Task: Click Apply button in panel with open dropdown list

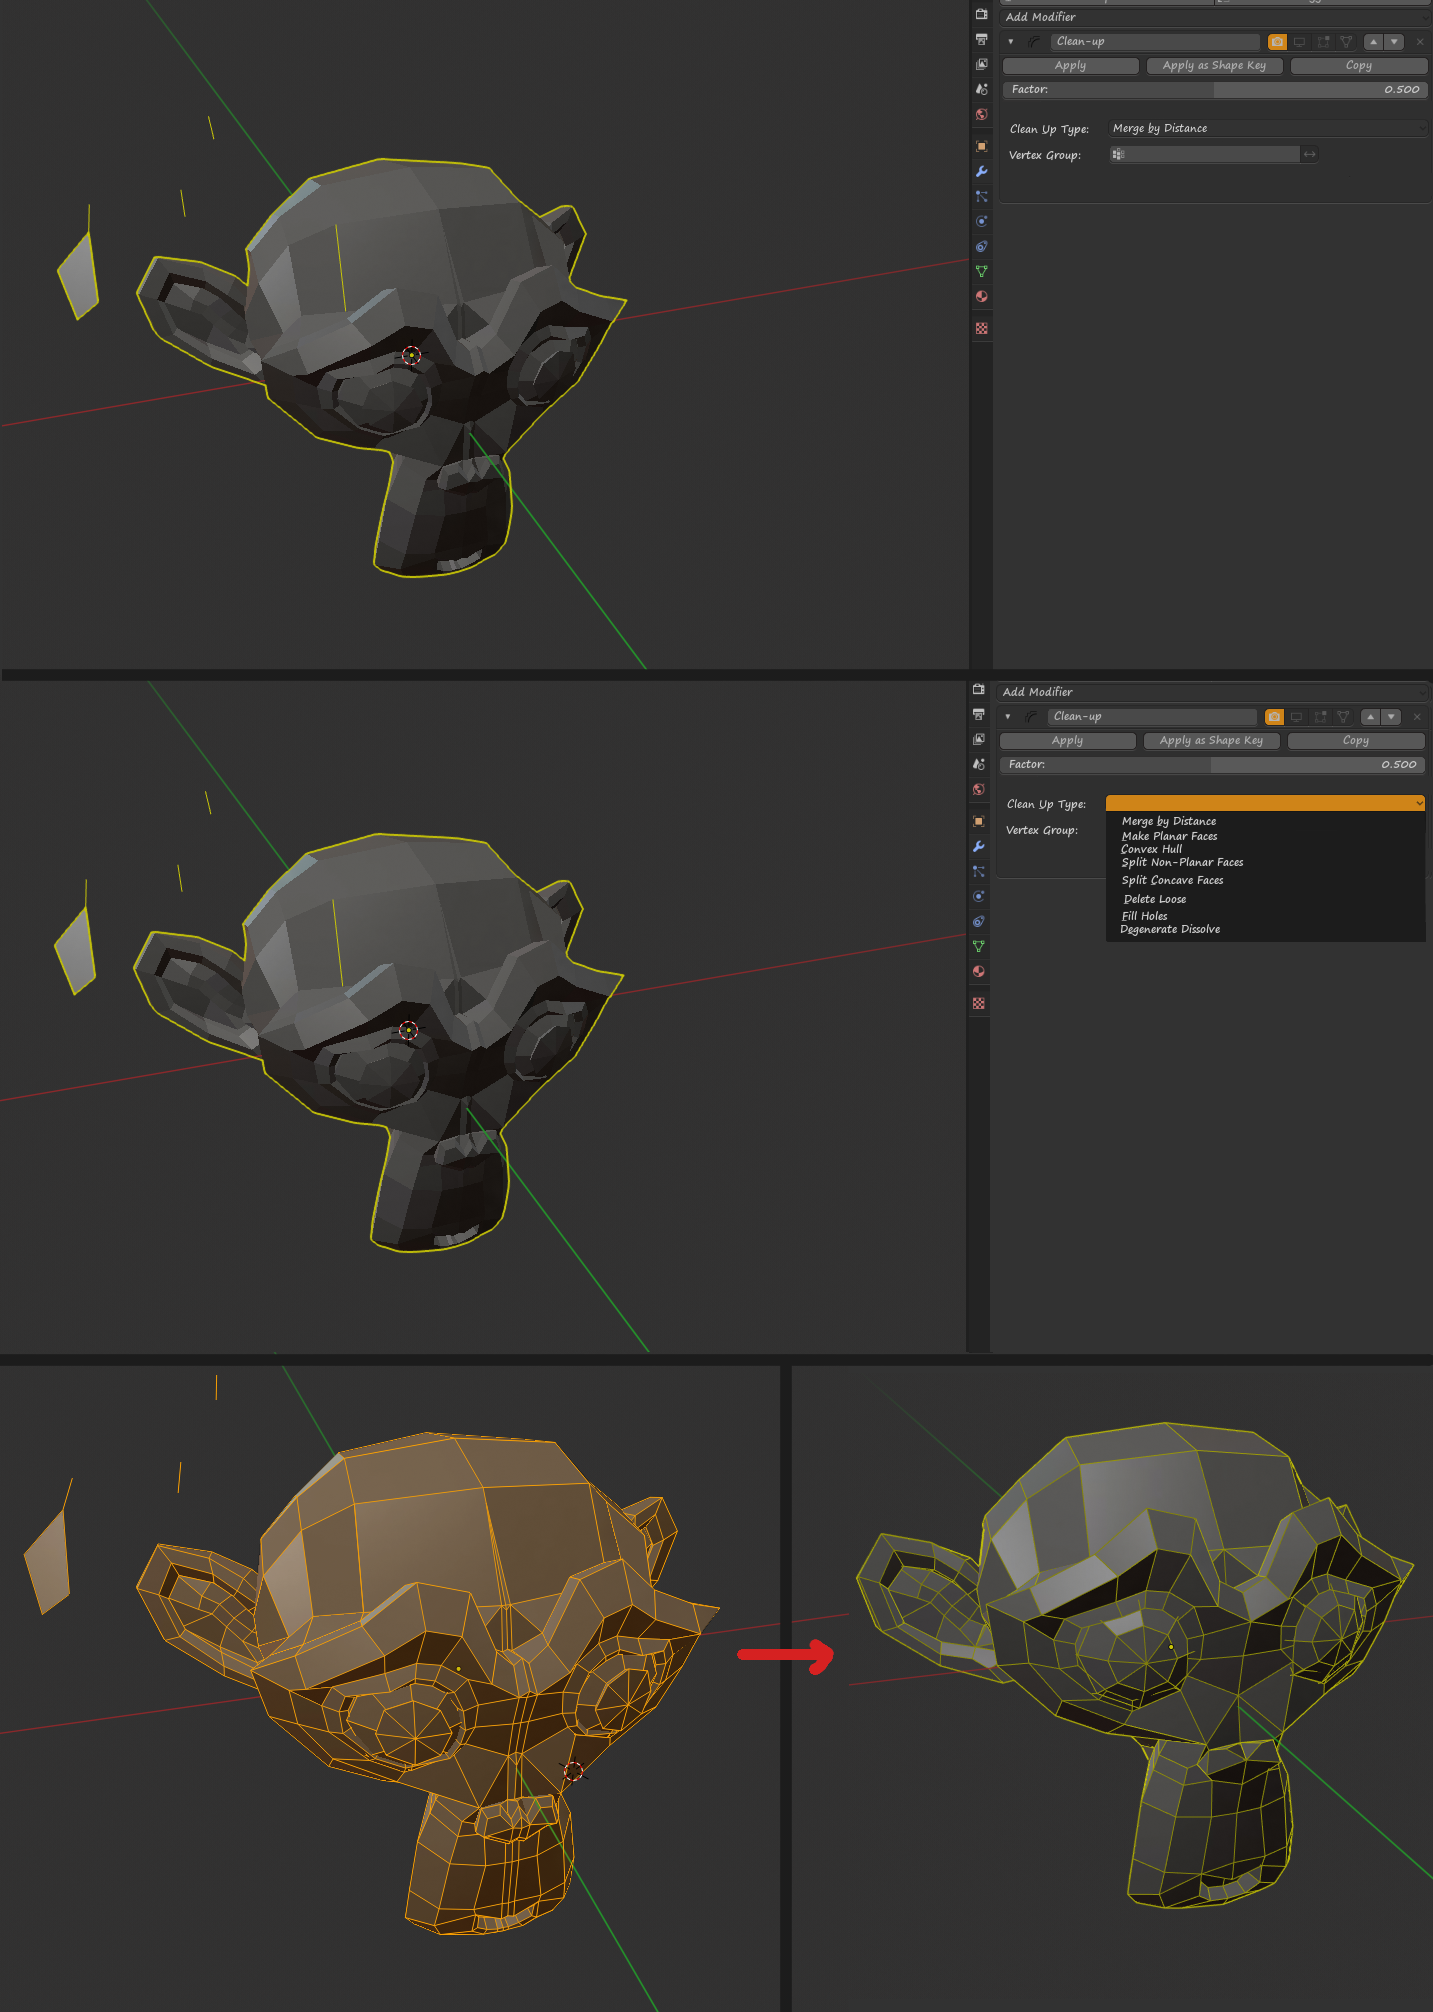Action: coord(1067,740)
